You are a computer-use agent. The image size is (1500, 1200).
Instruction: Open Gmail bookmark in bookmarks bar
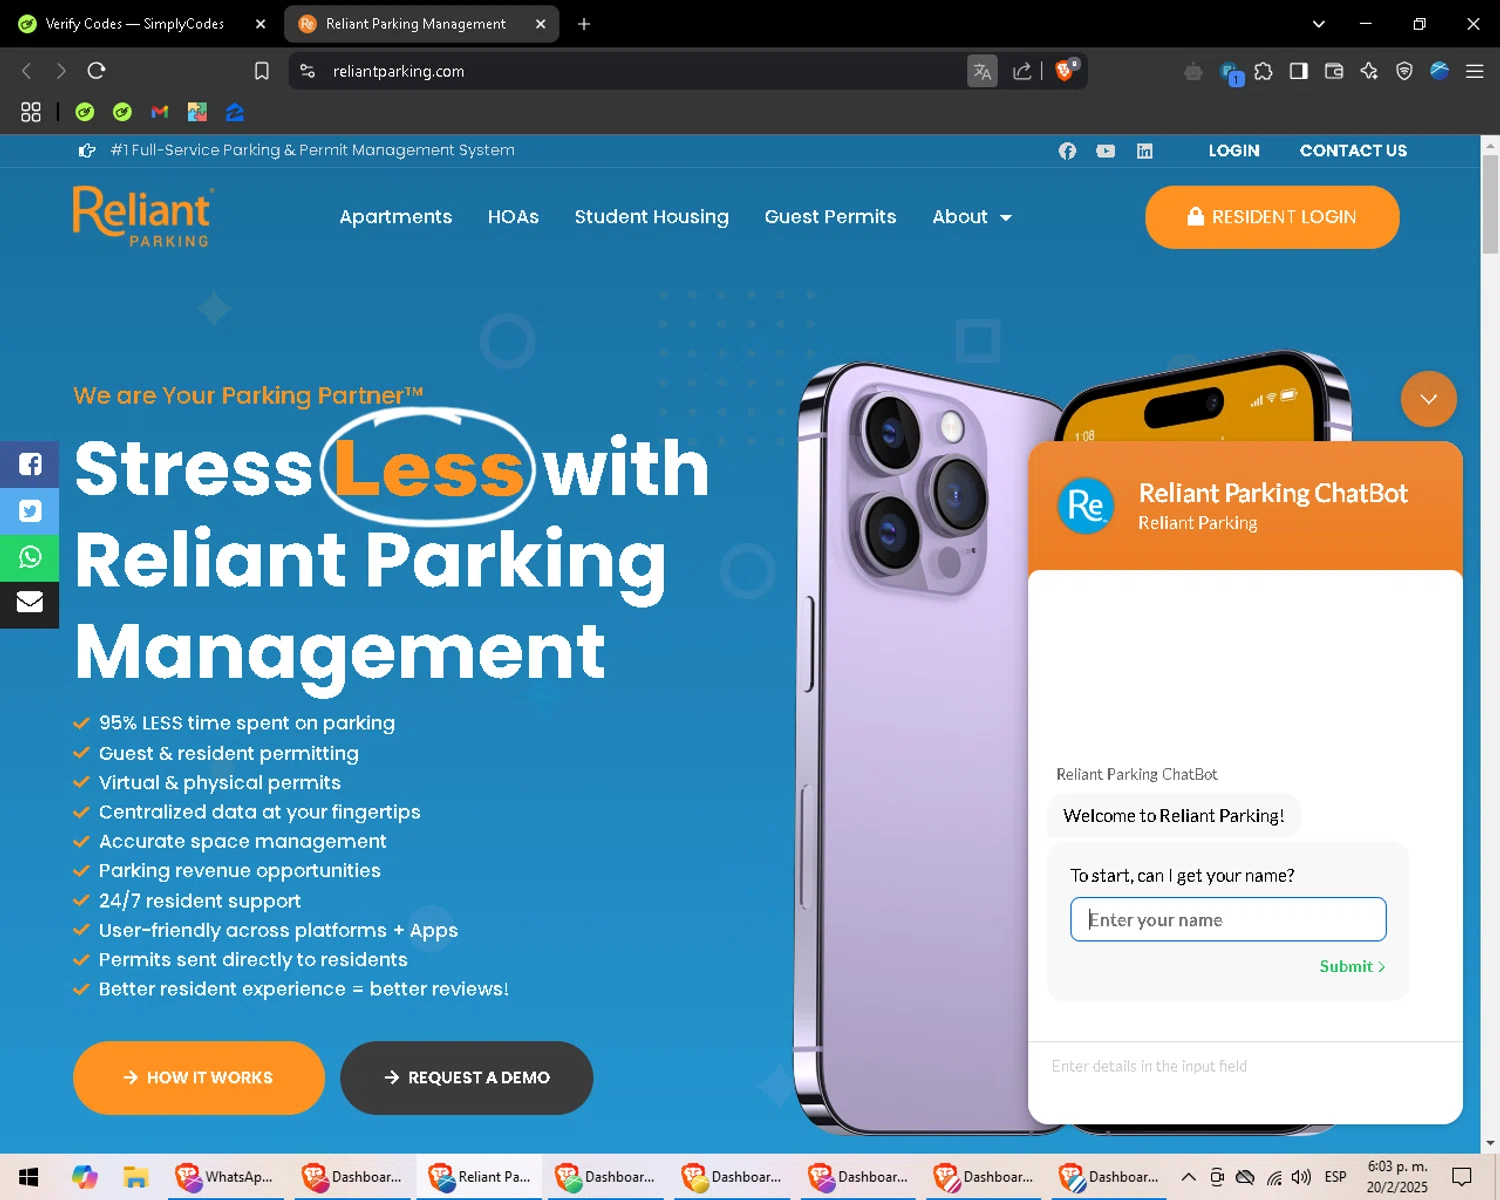pyautogui.click(x=160, y=112)
